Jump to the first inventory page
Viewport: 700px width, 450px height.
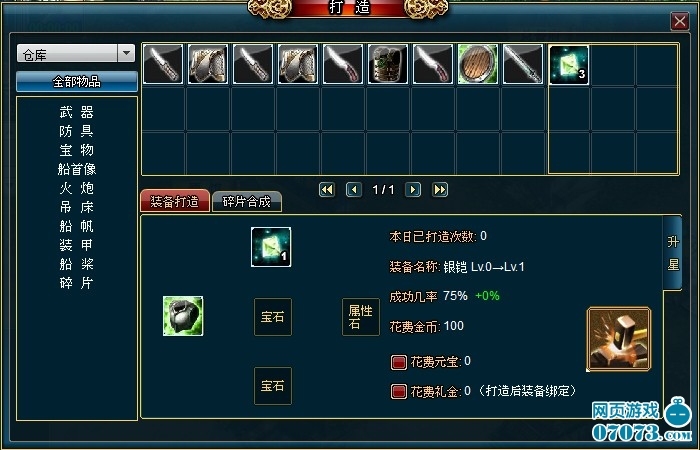327,190
